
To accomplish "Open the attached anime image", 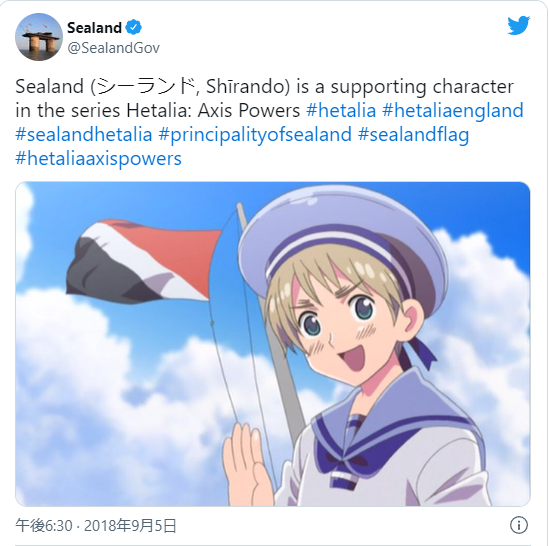I will coord(273,344).
